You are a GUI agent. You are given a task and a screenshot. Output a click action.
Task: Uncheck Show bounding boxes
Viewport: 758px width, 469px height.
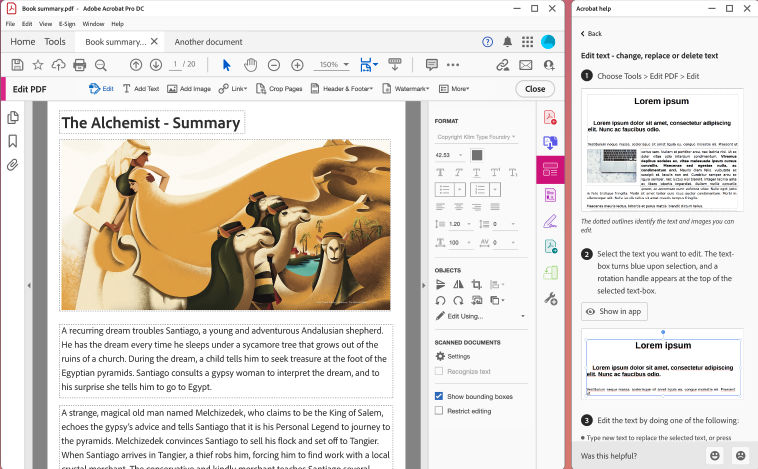[440, 396]
